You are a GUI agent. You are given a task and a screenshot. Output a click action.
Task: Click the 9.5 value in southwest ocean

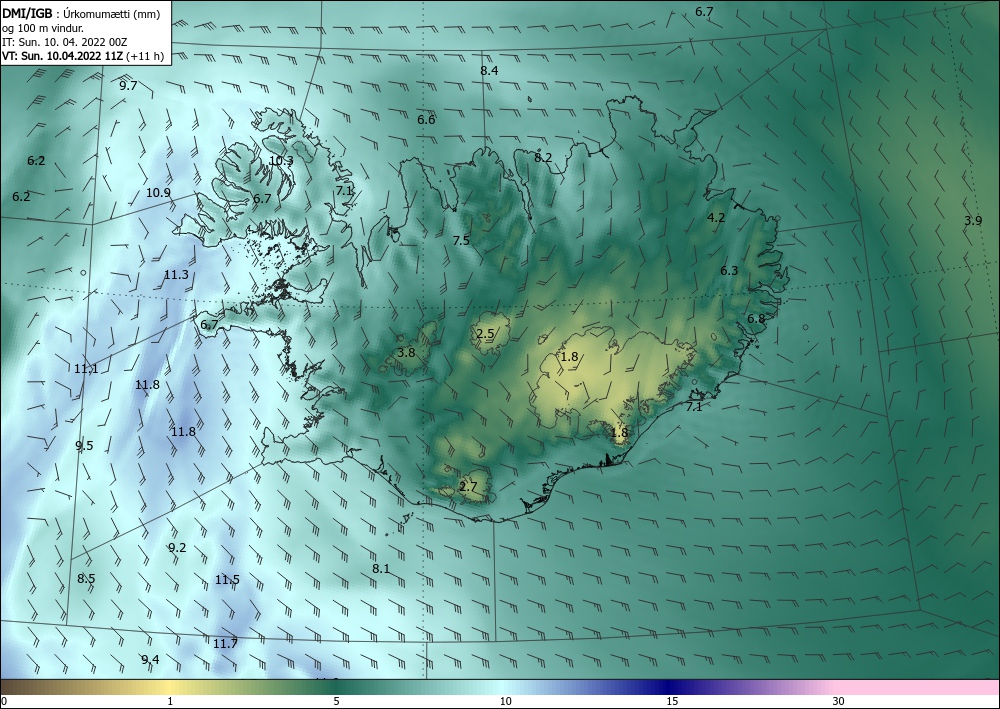(84, 446)
